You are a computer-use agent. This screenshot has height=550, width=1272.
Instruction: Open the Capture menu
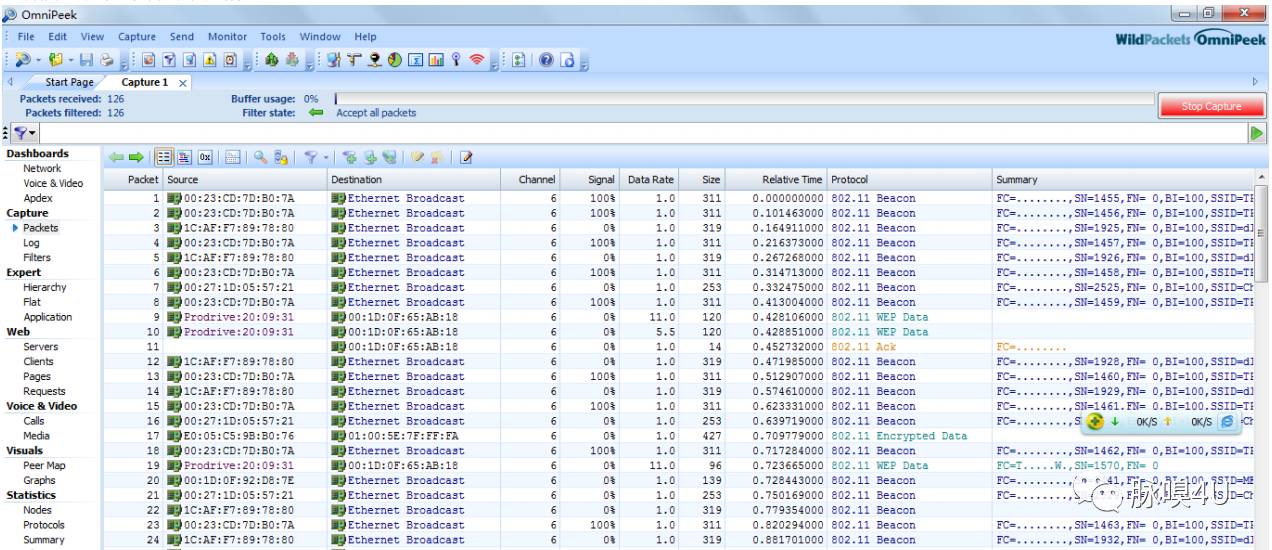tap(137, 36)
